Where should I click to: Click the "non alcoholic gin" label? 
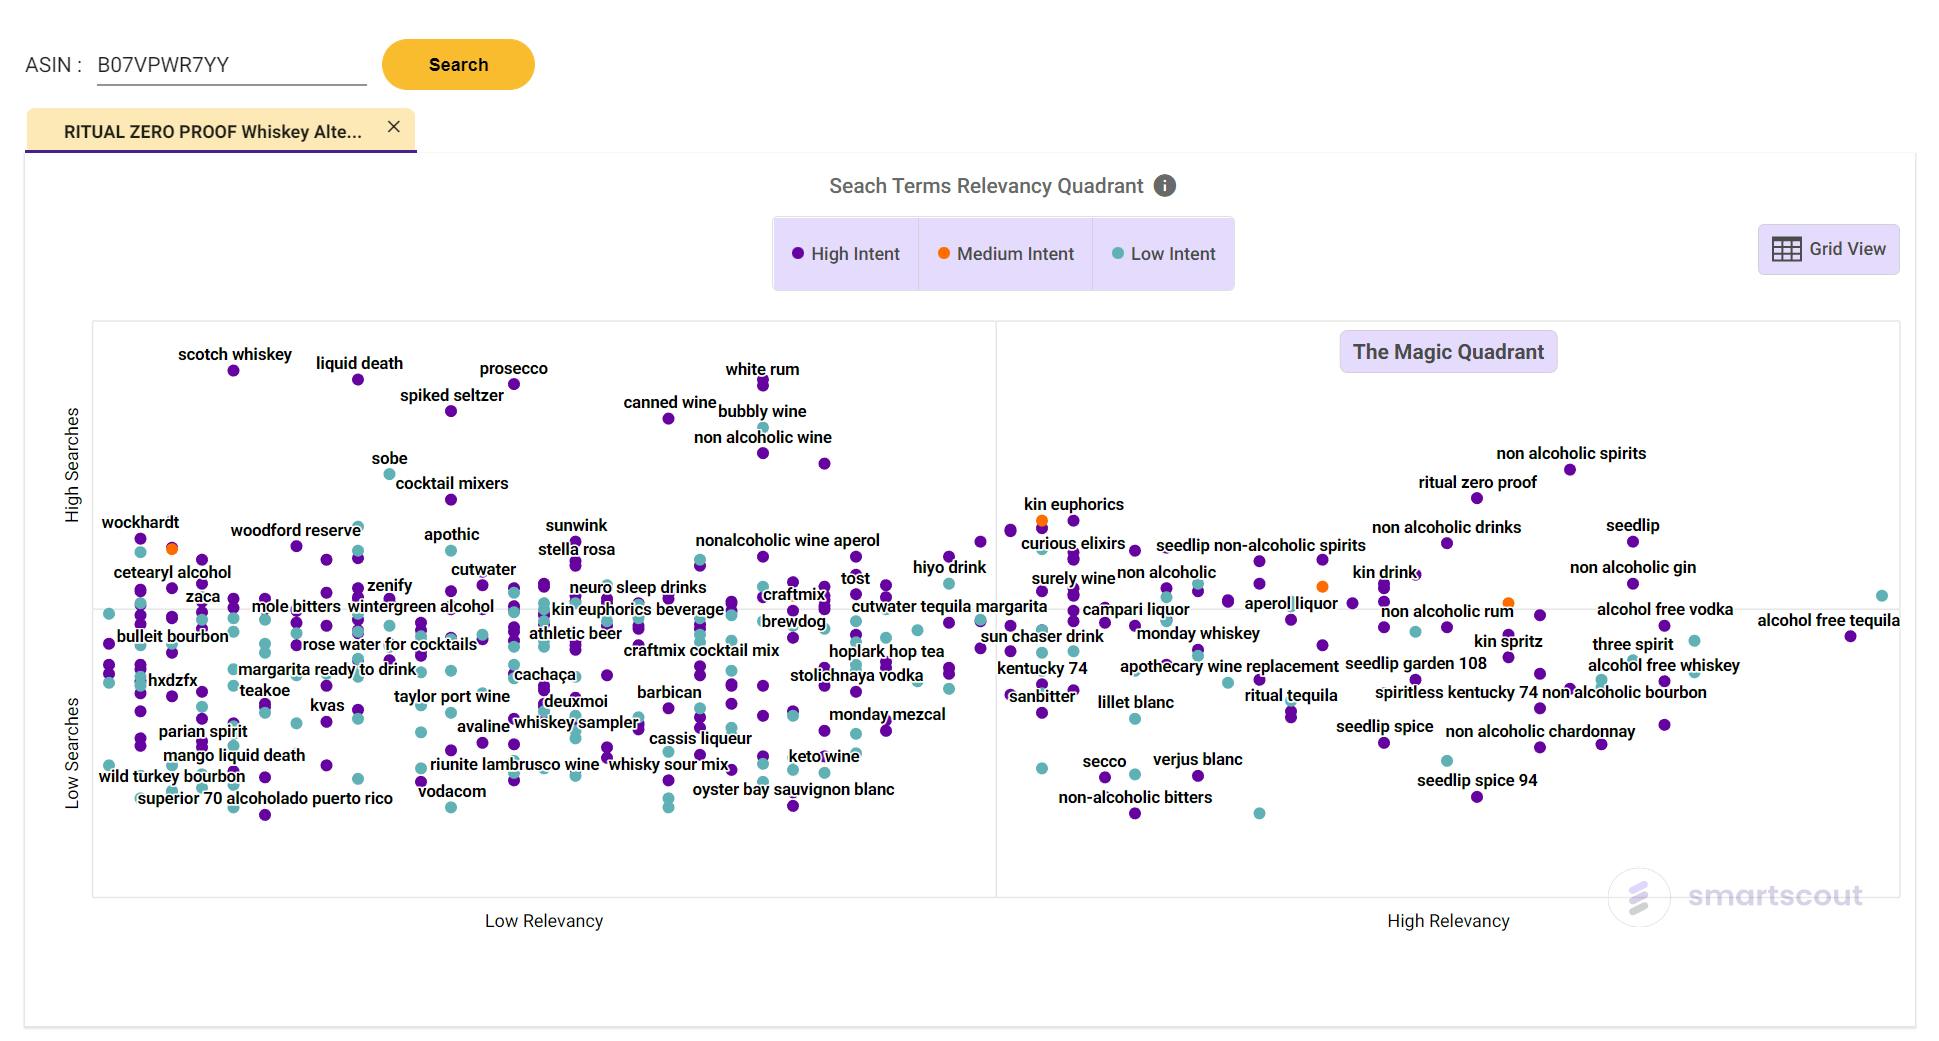point(1633,567)
